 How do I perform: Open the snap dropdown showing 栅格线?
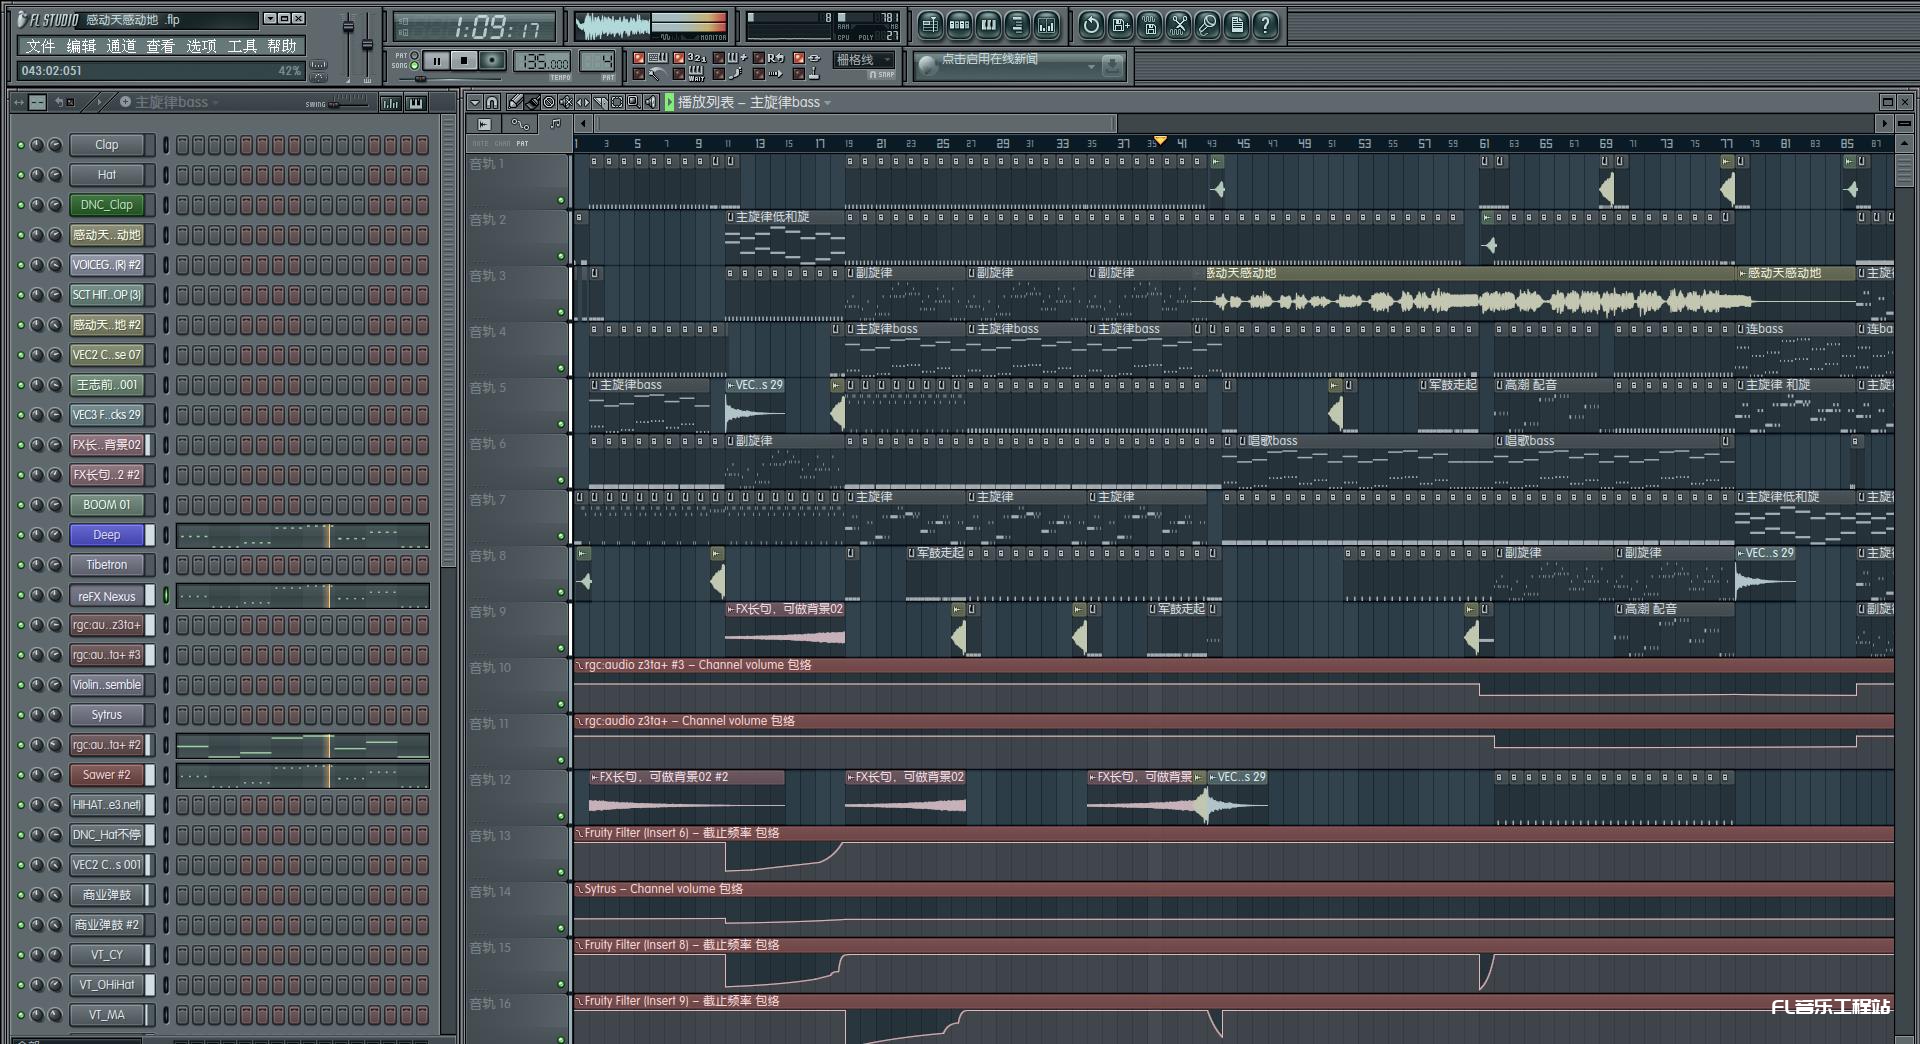(x=864, y=60)
